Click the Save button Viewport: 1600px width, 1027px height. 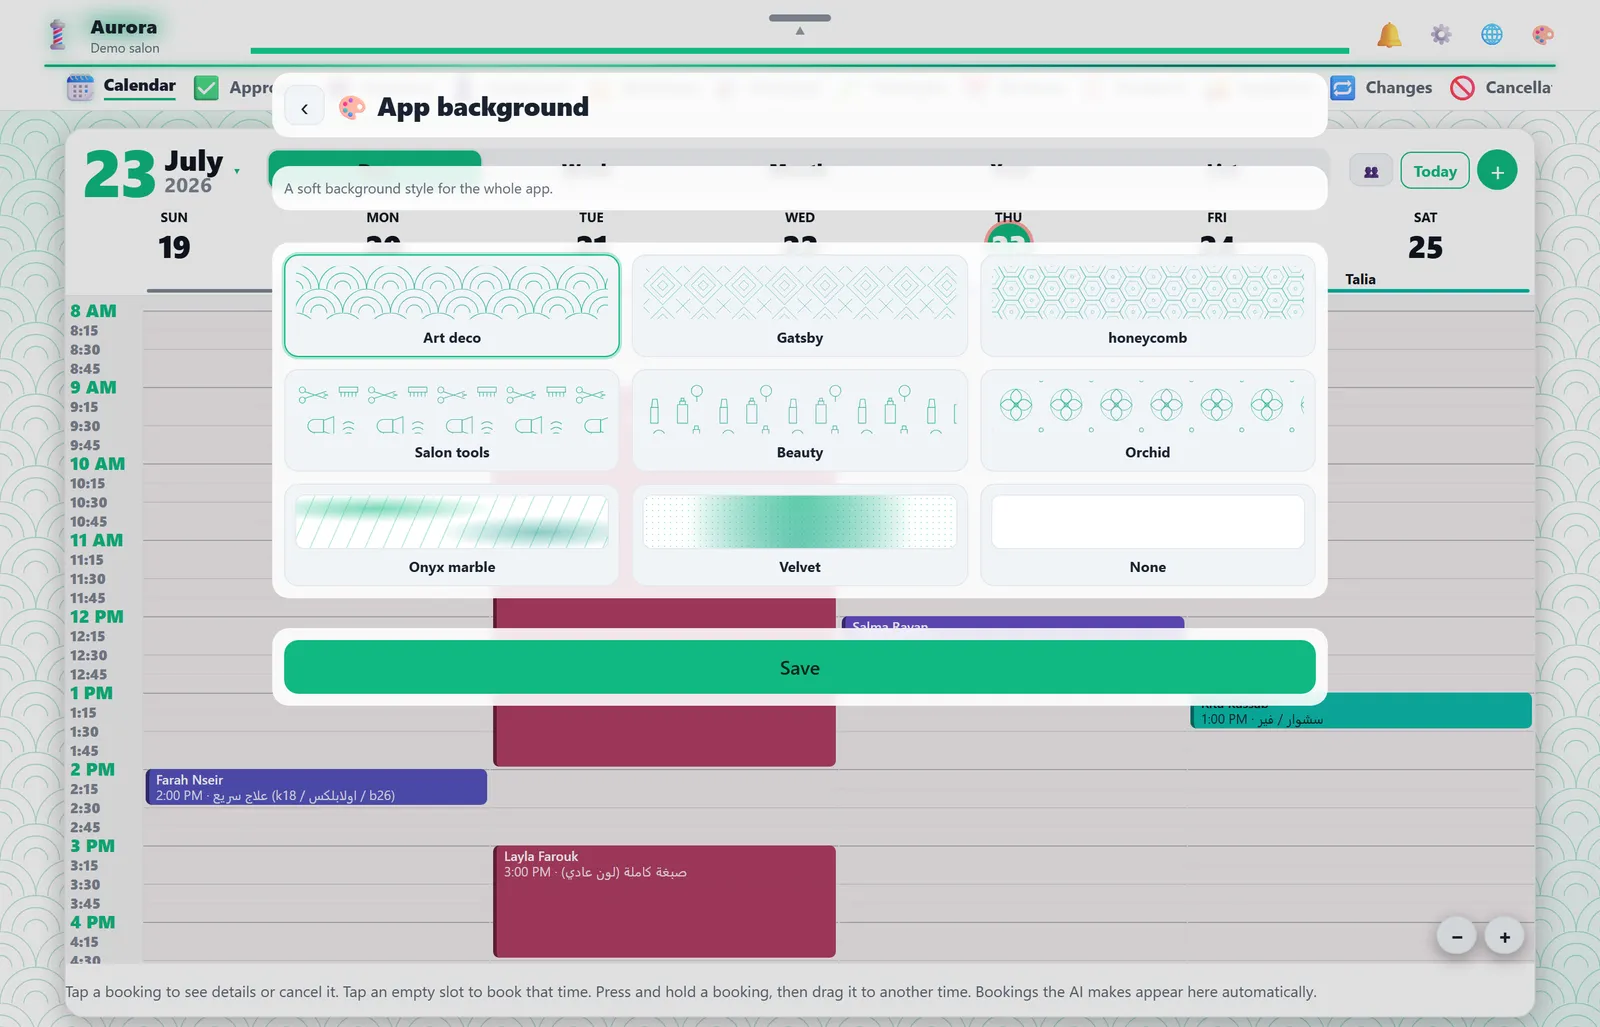pyautogui.click(x=800, y=668)
